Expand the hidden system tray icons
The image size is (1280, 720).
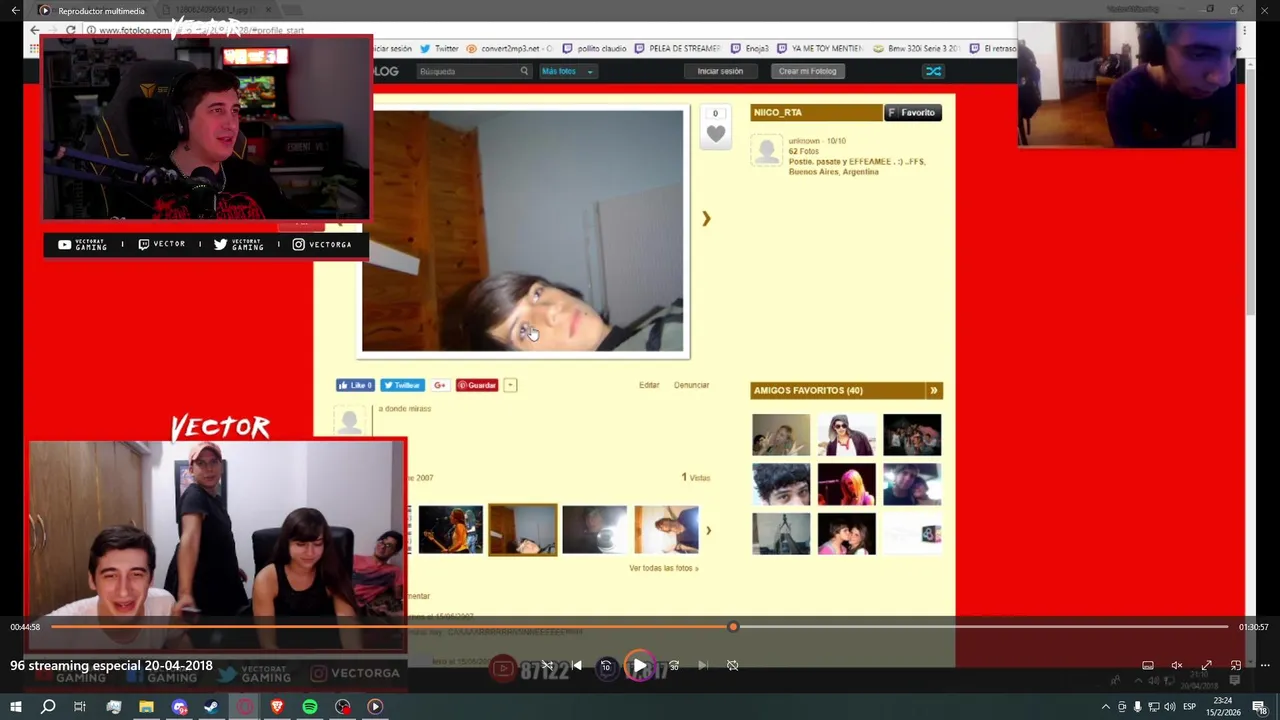coord(1105,707)
